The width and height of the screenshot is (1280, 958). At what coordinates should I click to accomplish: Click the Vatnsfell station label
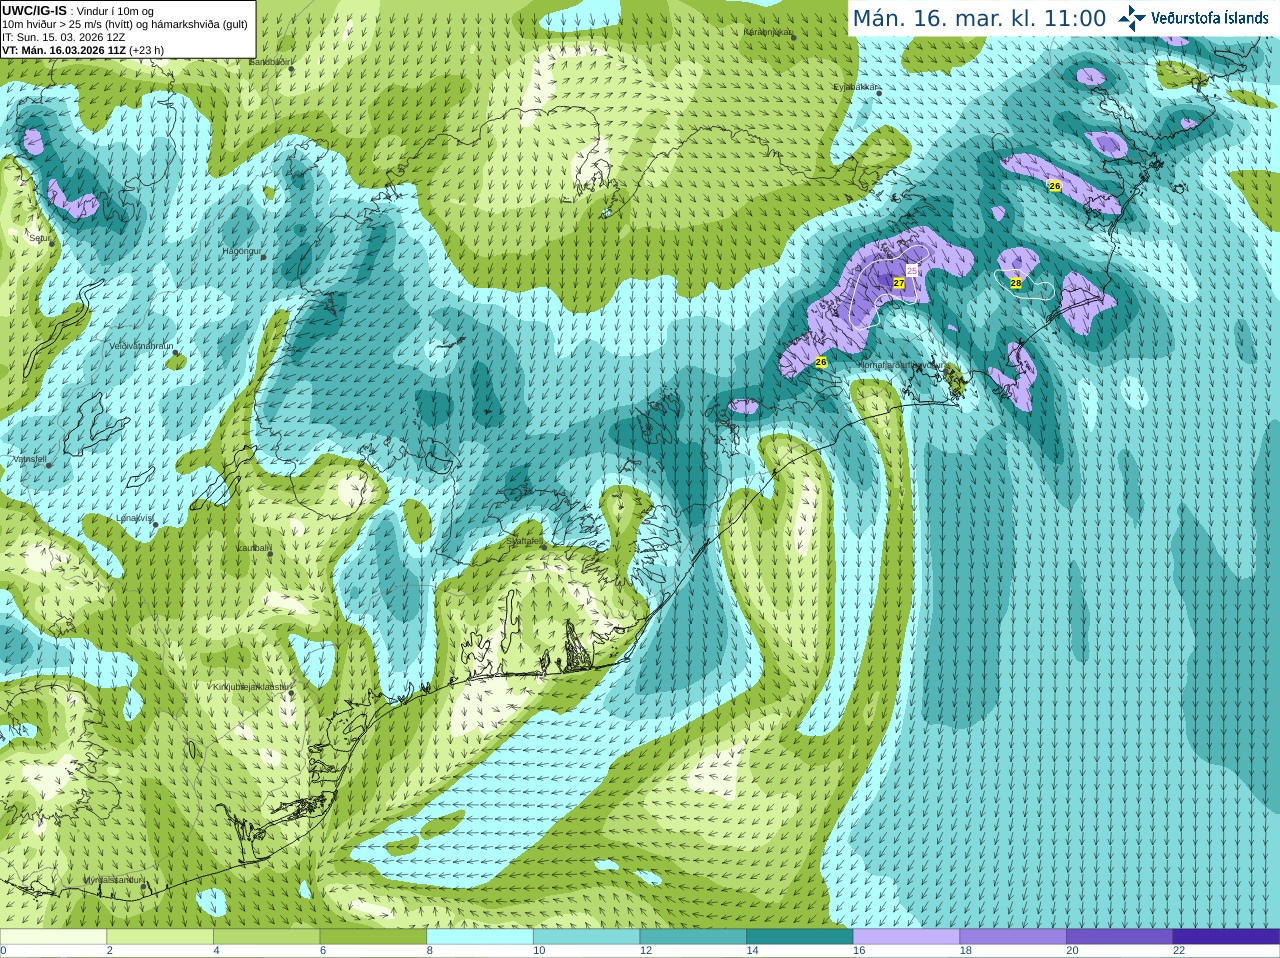(x=29, y=459)
